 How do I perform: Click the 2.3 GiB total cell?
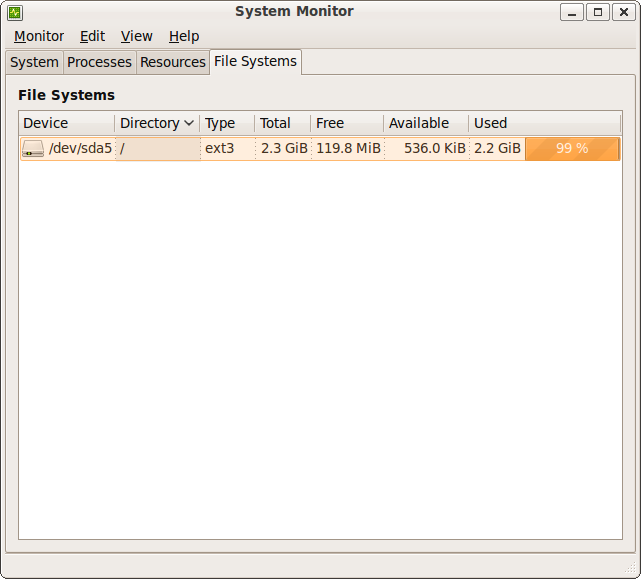point(284,148)
